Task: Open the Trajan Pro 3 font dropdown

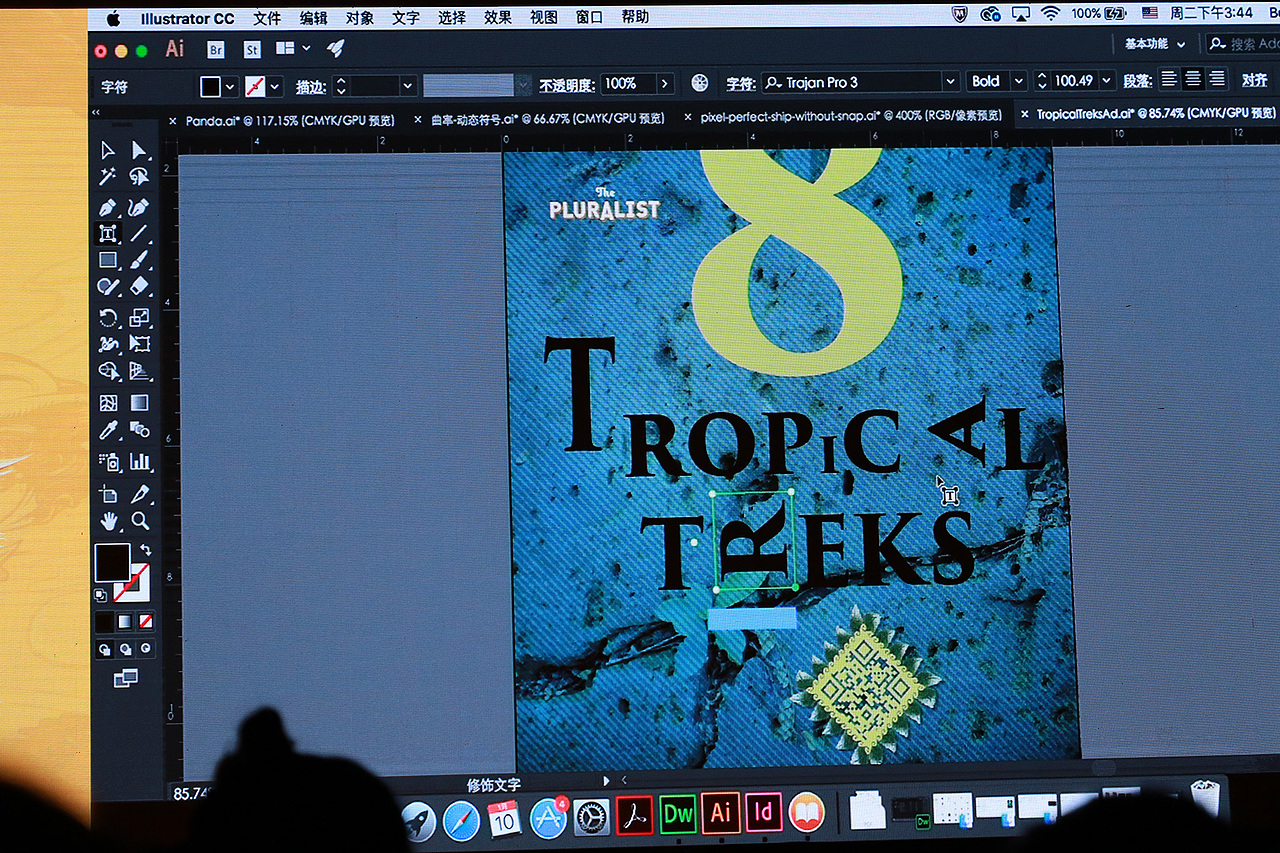Action: tap(950, 82)
